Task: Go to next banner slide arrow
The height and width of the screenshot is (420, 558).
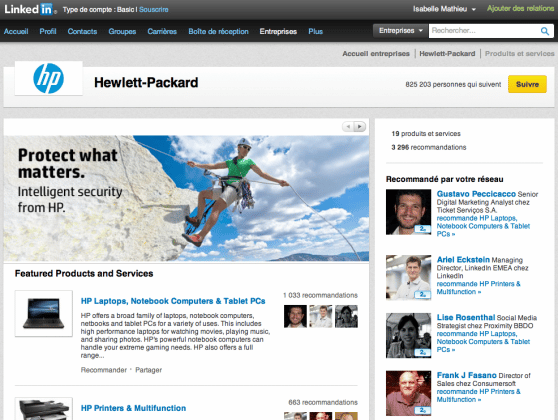Action: pos(360,126)
